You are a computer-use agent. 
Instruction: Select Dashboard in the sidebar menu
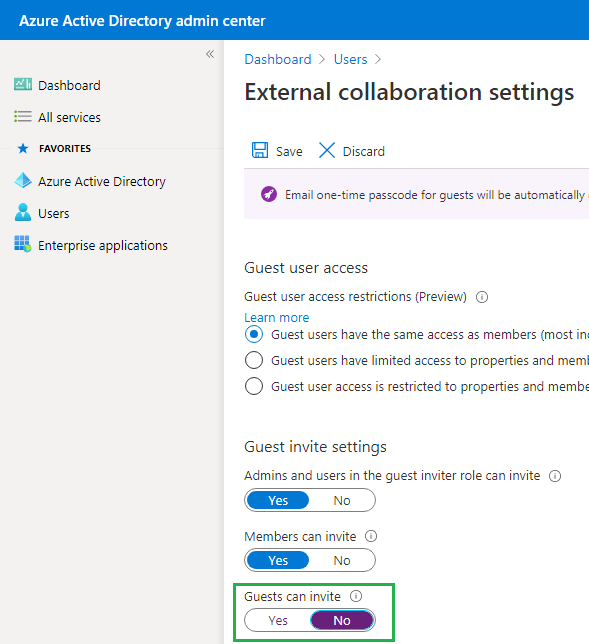point(69,85)
